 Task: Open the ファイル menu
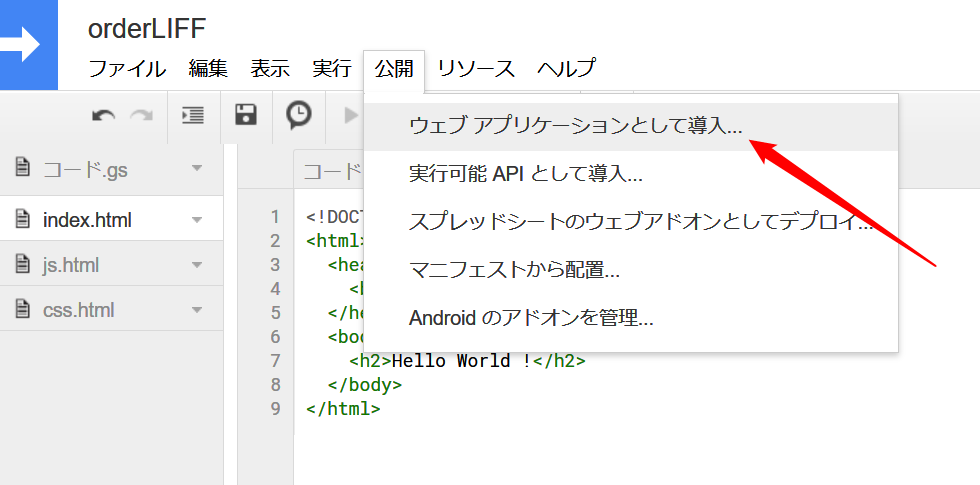point(127,69)
